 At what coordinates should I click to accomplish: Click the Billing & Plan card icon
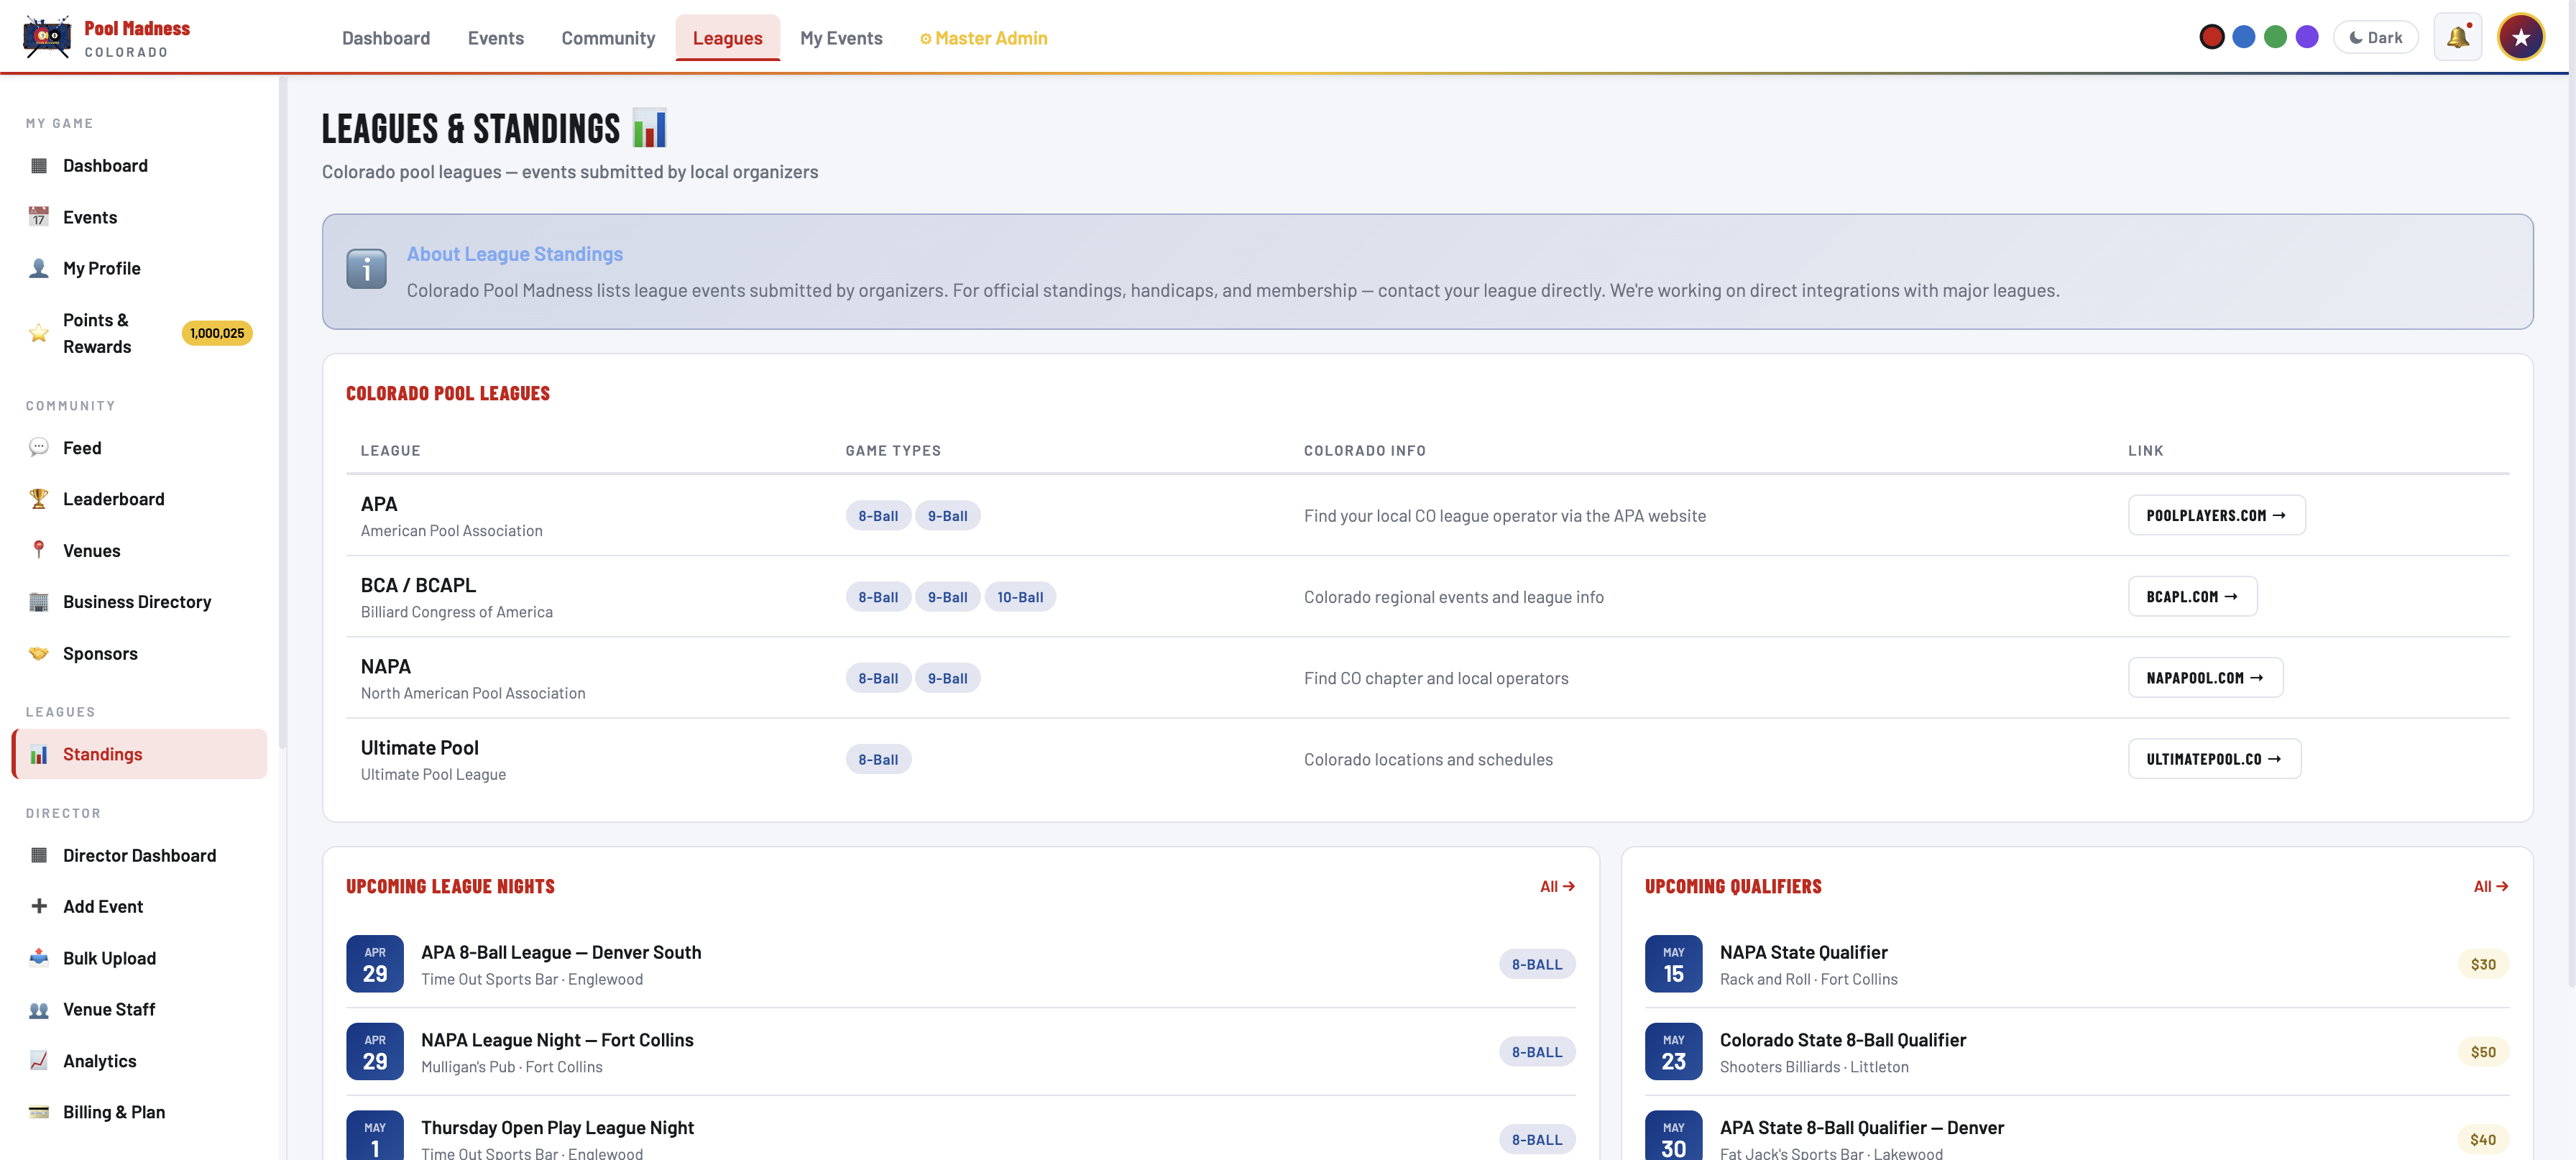[39, 1112]
